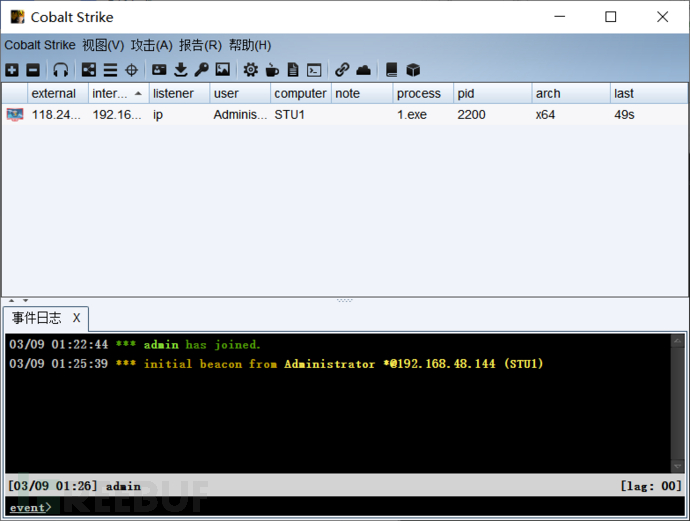Screen dimensions: 690x521
Task: Click the gear payload generator icon
Action: point(251,70)
